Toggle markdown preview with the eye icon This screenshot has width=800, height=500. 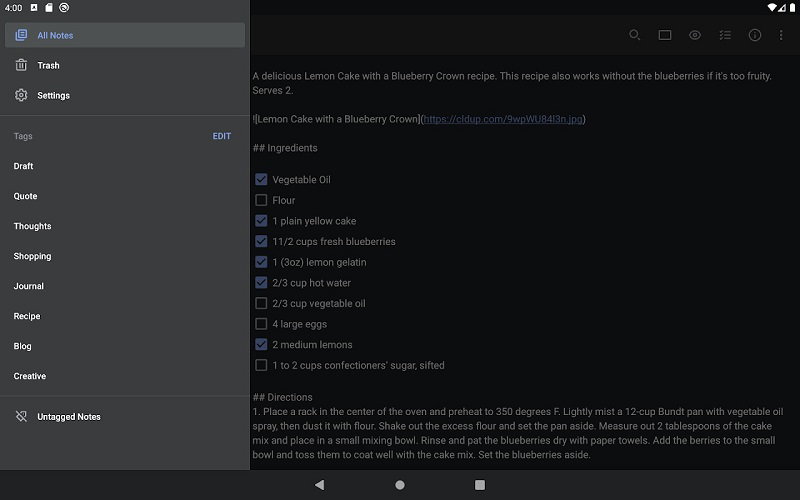point(695,35)
